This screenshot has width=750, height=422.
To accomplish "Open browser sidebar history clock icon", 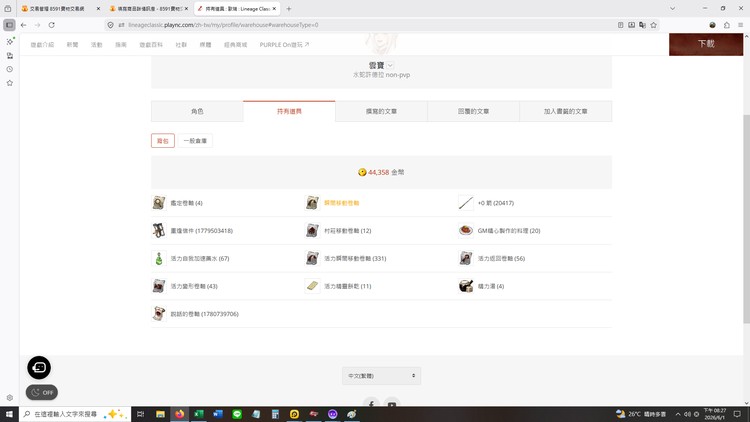I will (x=10, y=69).
